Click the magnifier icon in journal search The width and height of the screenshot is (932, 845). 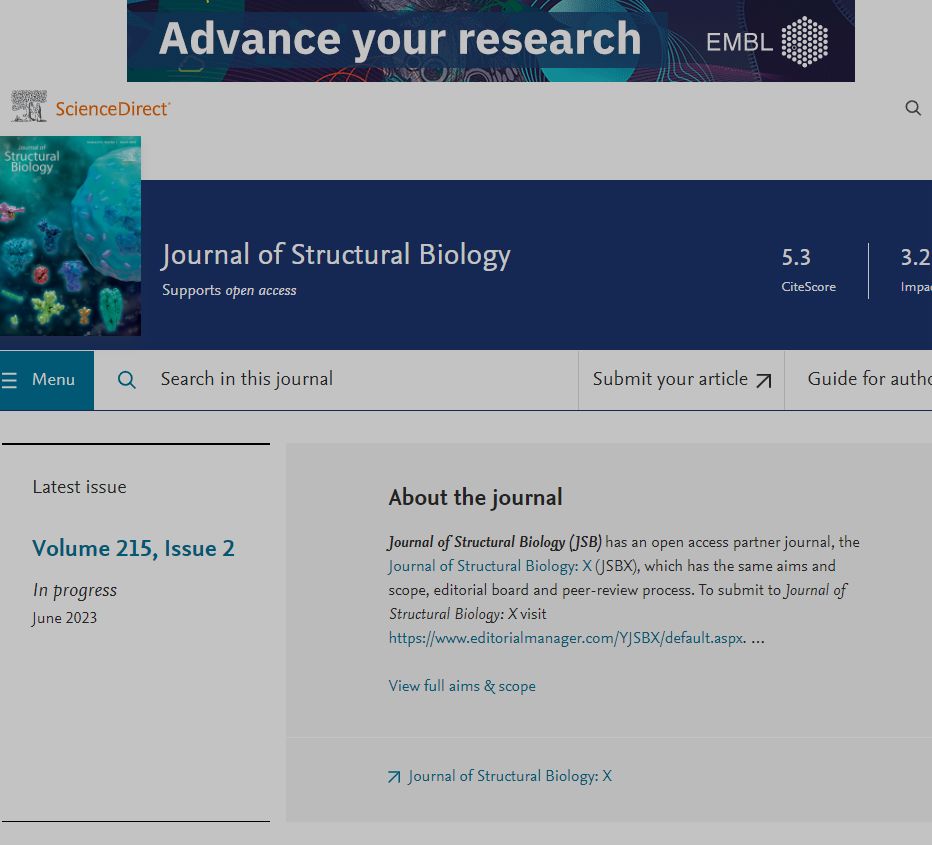click(x=127, y=380)
